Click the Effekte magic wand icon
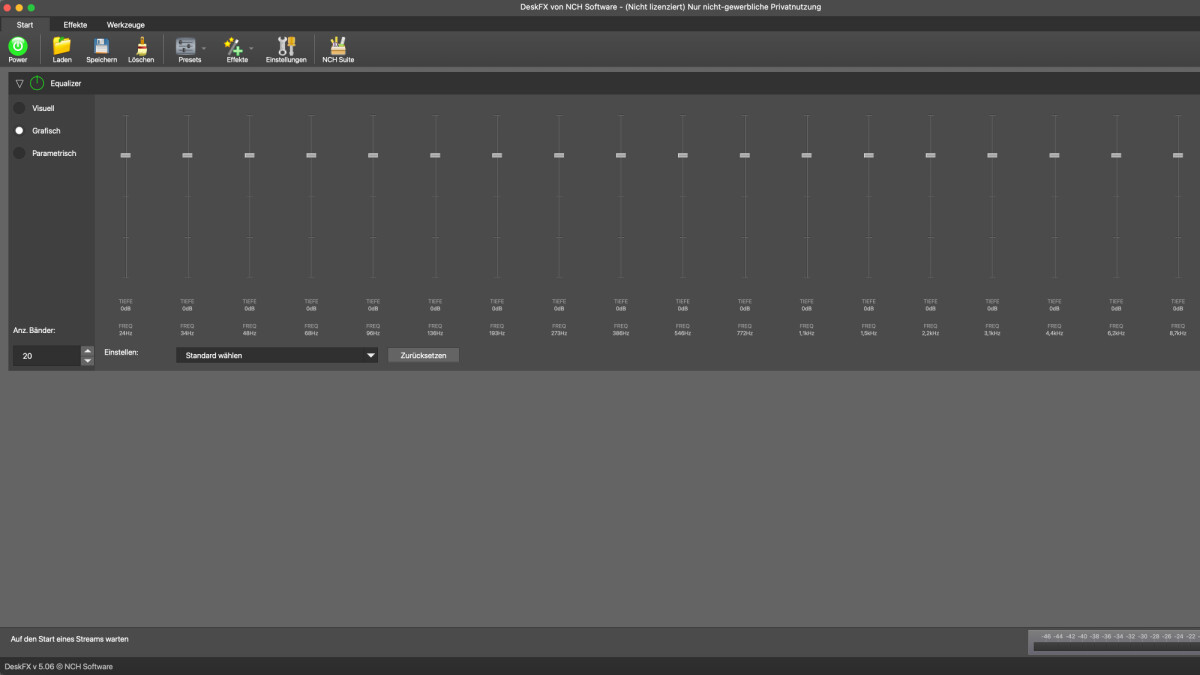Viewport: 1200px width, 675px height. [234, 46]
